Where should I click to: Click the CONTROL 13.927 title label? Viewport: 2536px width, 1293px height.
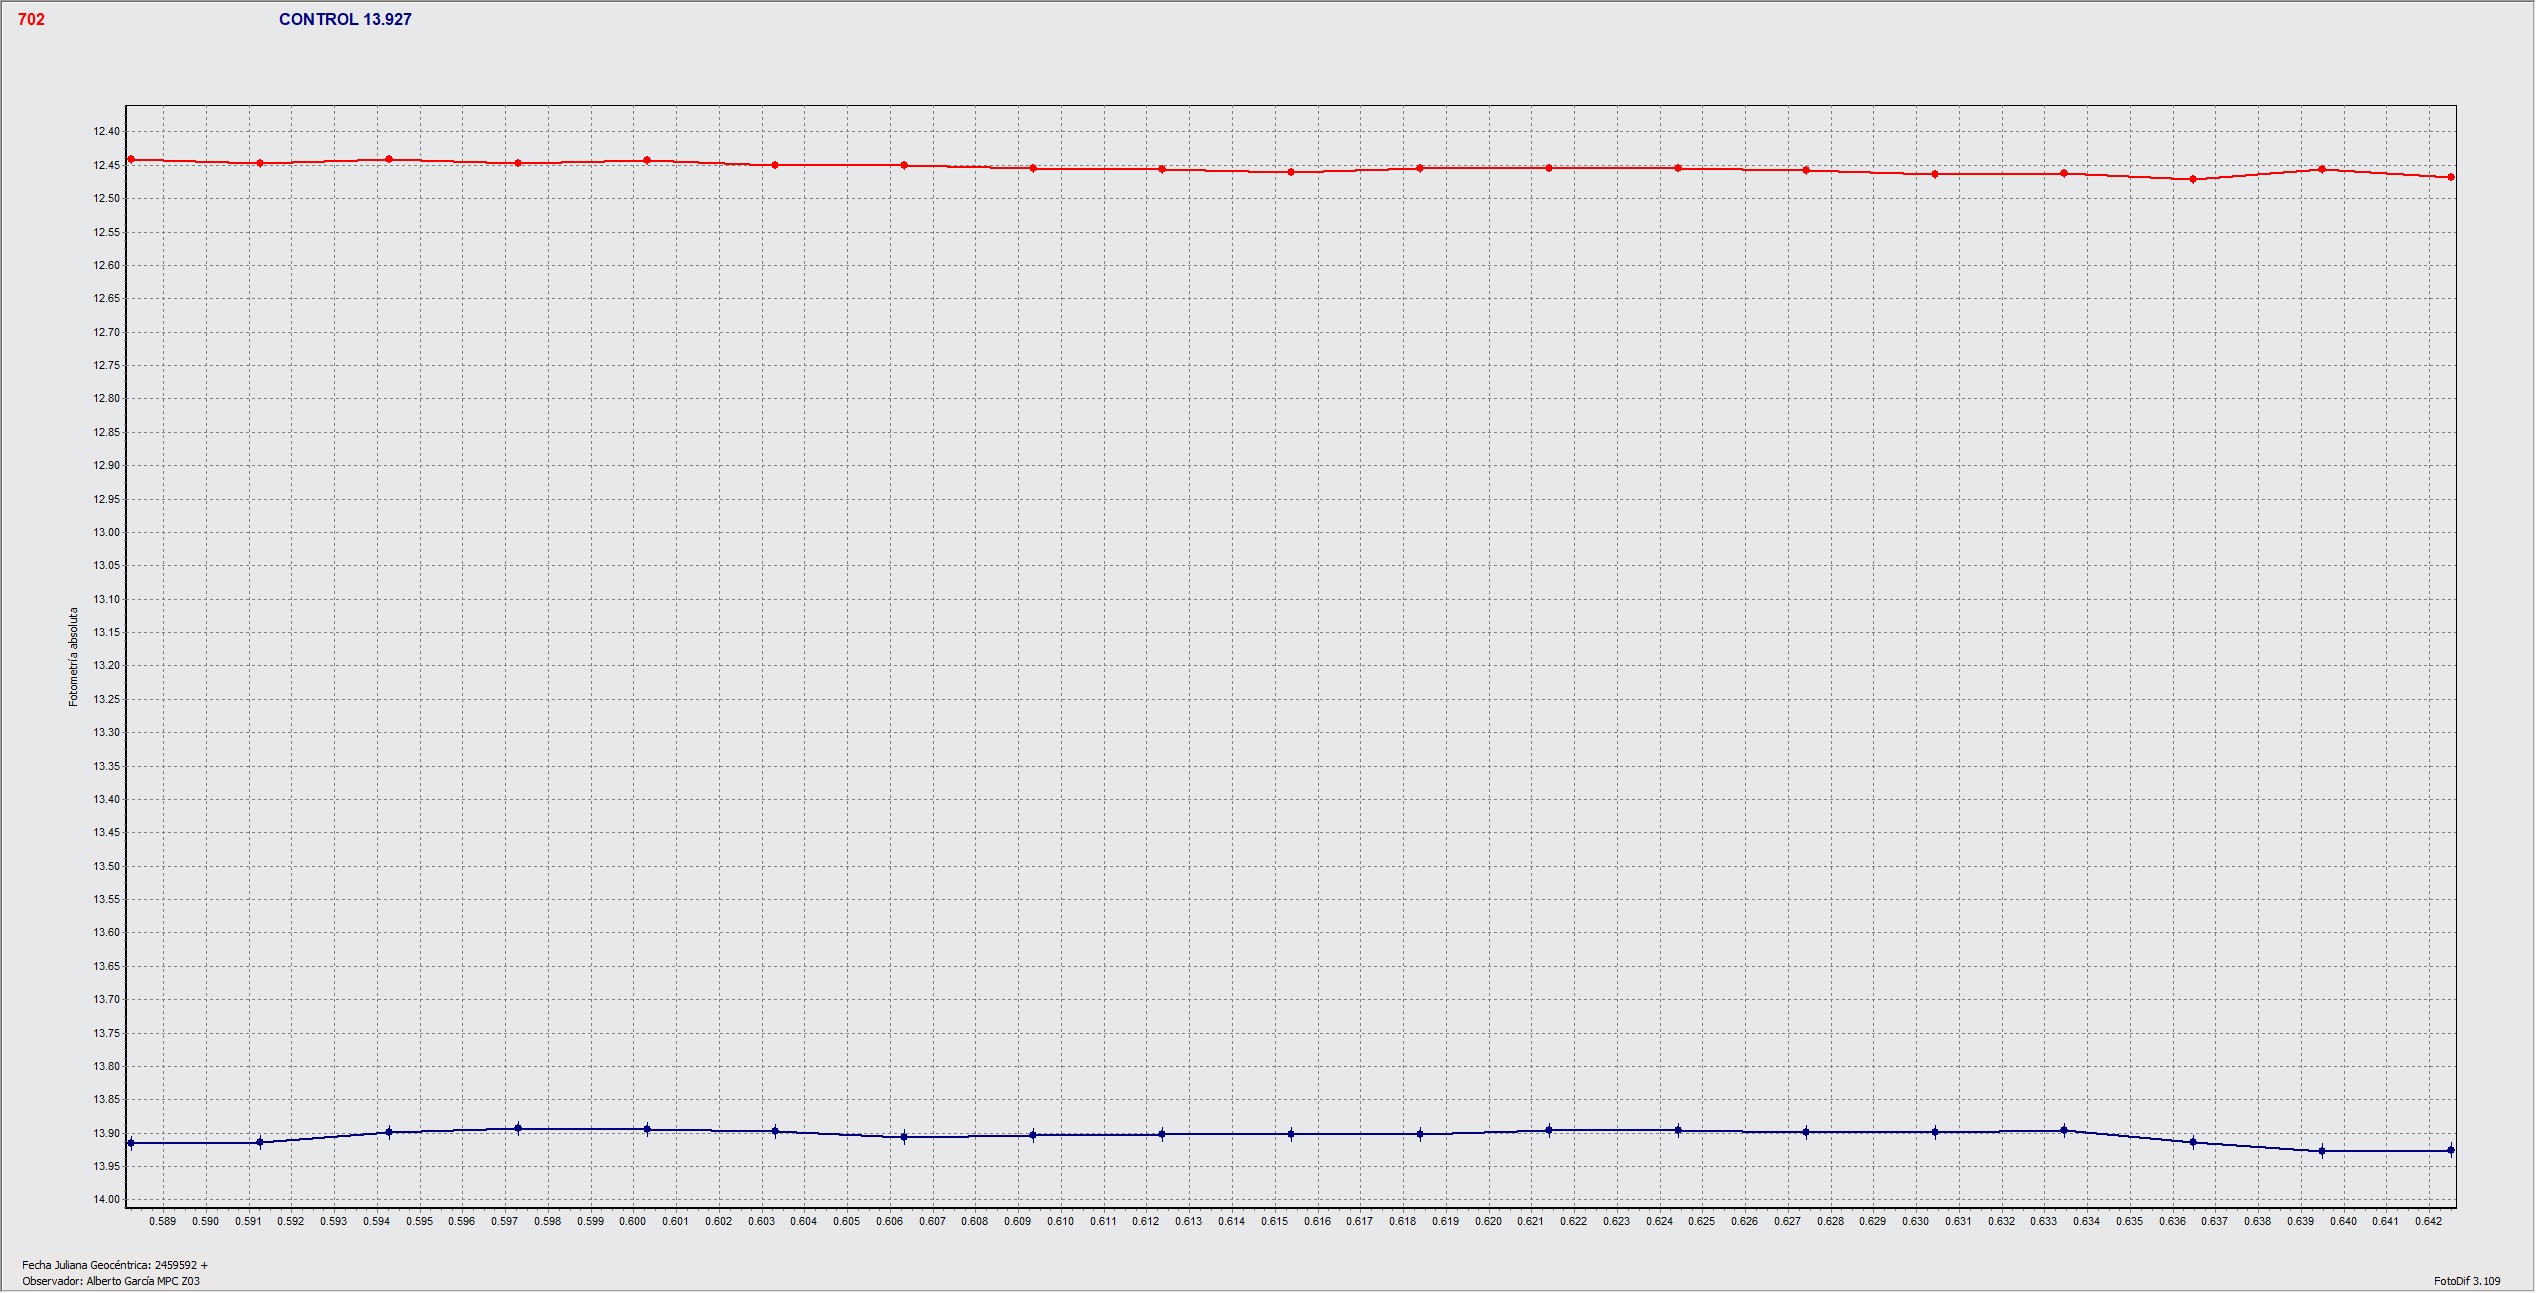click(x=345, y=19)
